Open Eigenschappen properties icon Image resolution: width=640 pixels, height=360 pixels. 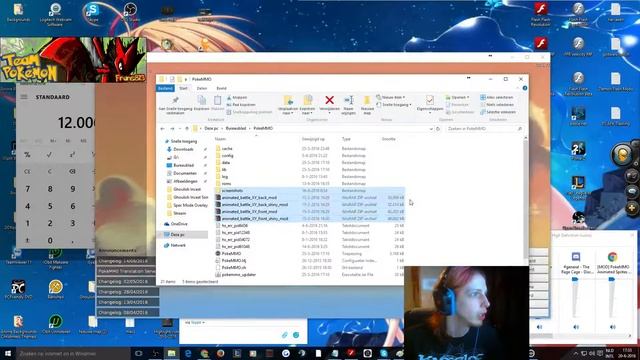pos(430,100)
